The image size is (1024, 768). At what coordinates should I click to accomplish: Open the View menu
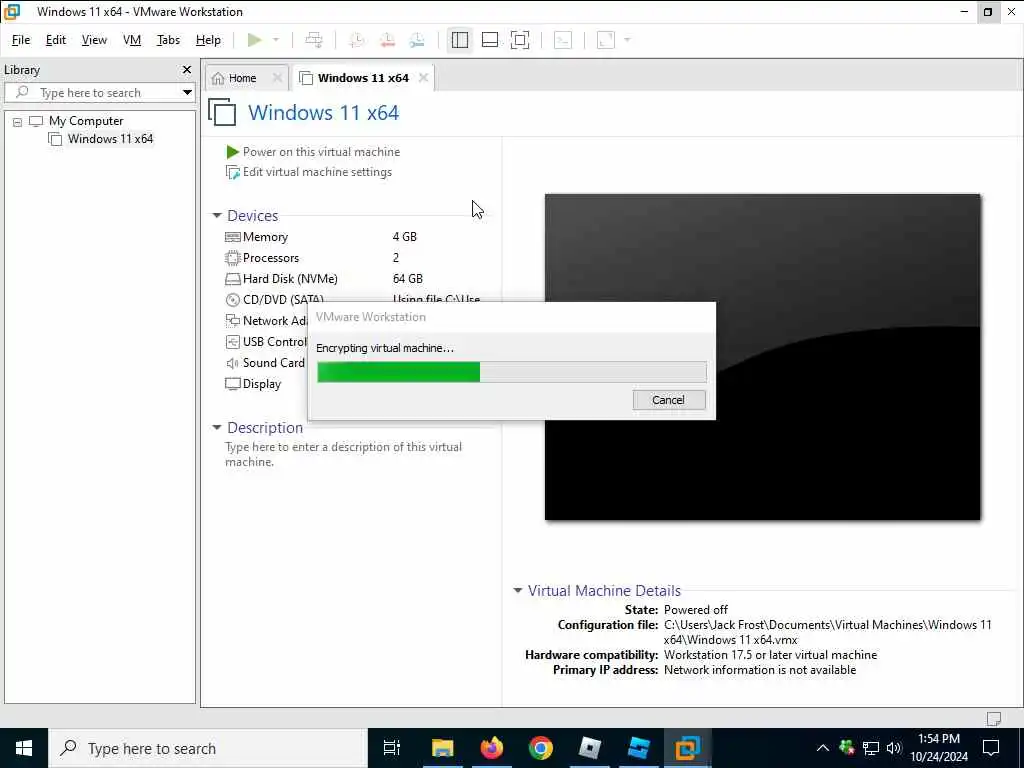[94, 40]
